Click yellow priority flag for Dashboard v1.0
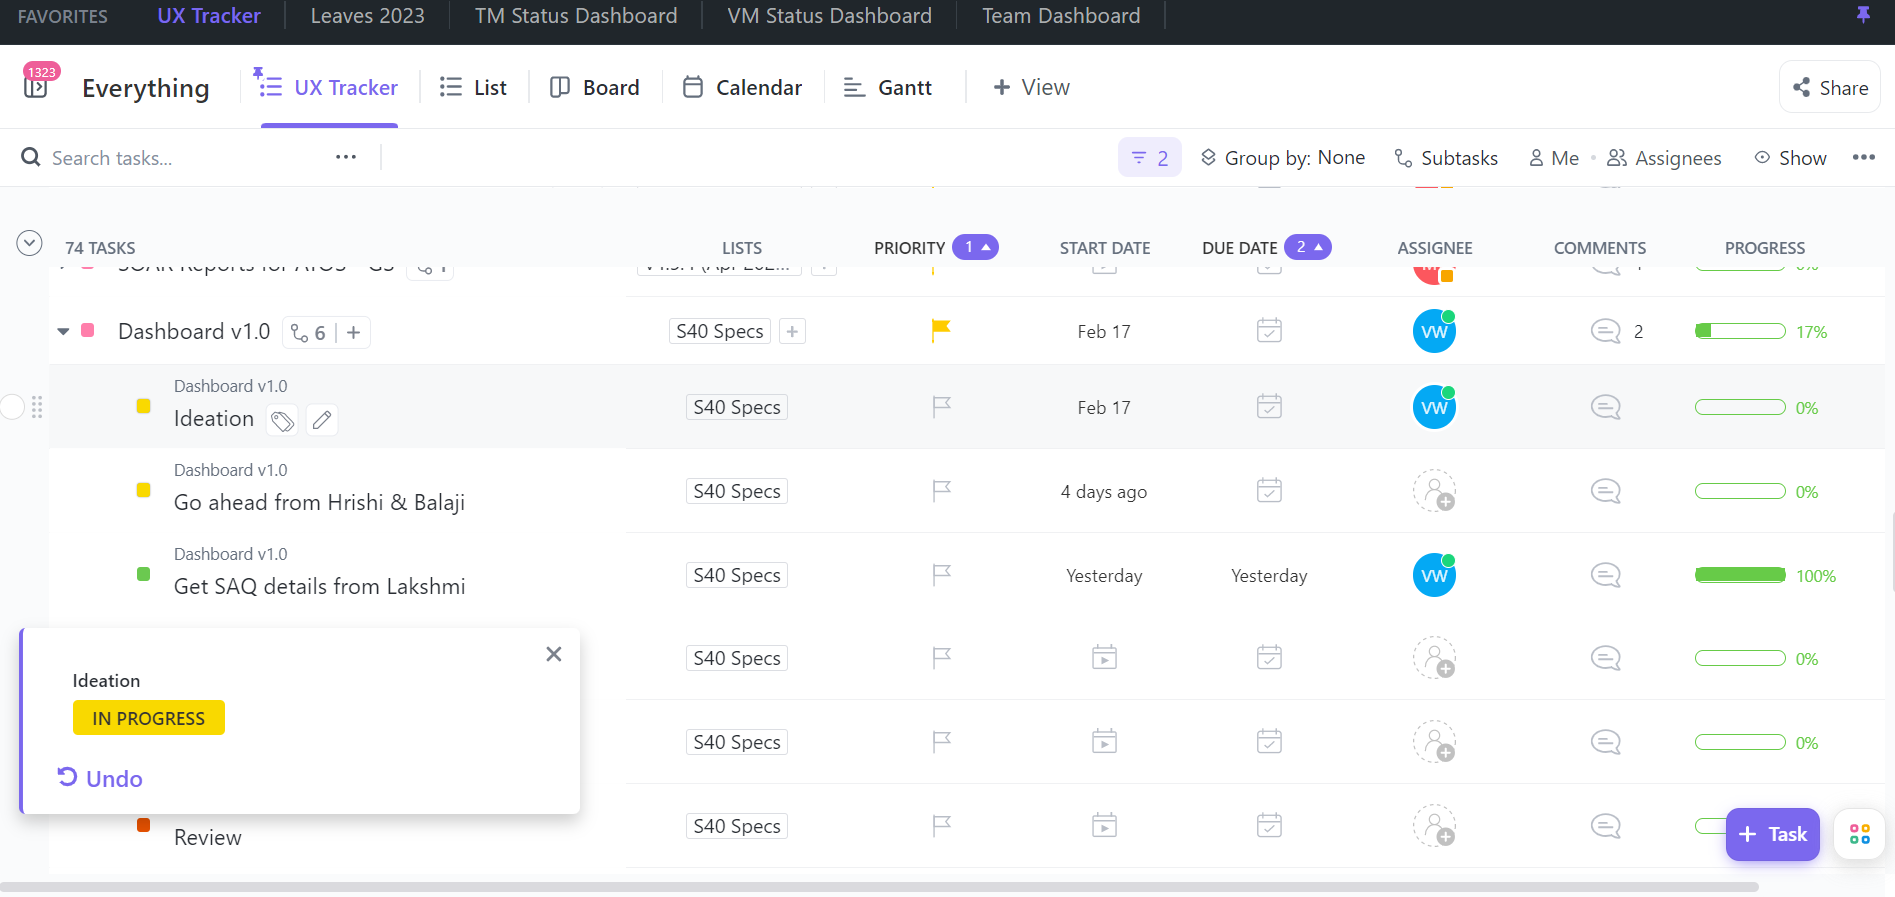The height and width of the screenshot is (897, 1895). (940, 330)
